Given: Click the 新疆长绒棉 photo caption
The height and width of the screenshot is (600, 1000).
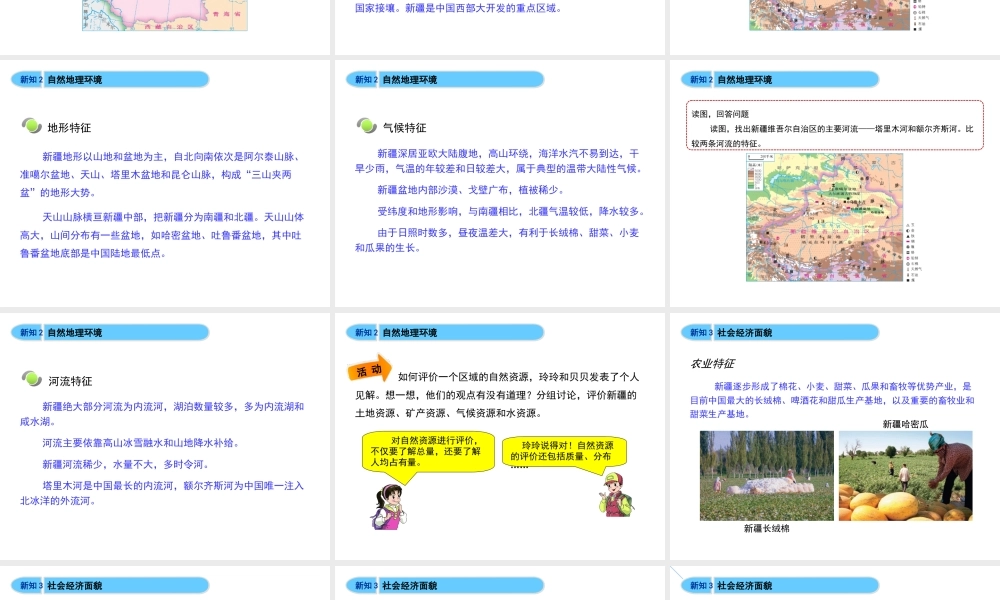Looking at the screenshot, I should [x=767, y=529].
